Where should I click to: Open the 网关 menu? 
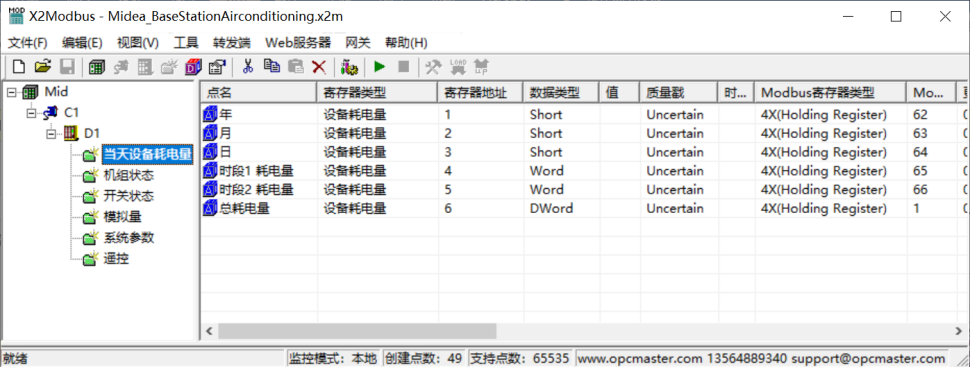[x=358, y=43]
